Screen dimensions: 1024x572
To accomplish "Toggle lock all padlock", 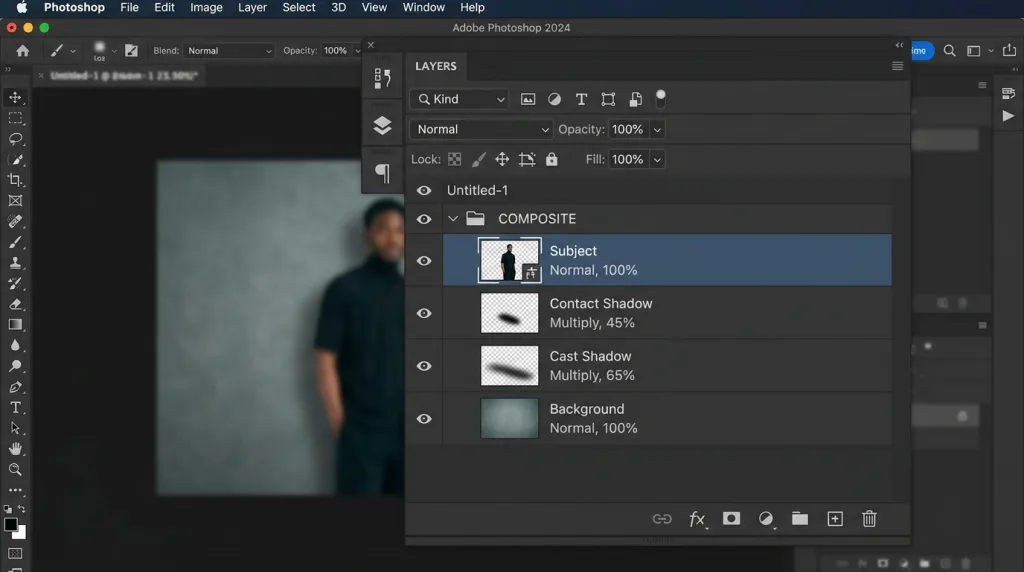I will pyautogui.click(x=552, y=159).
